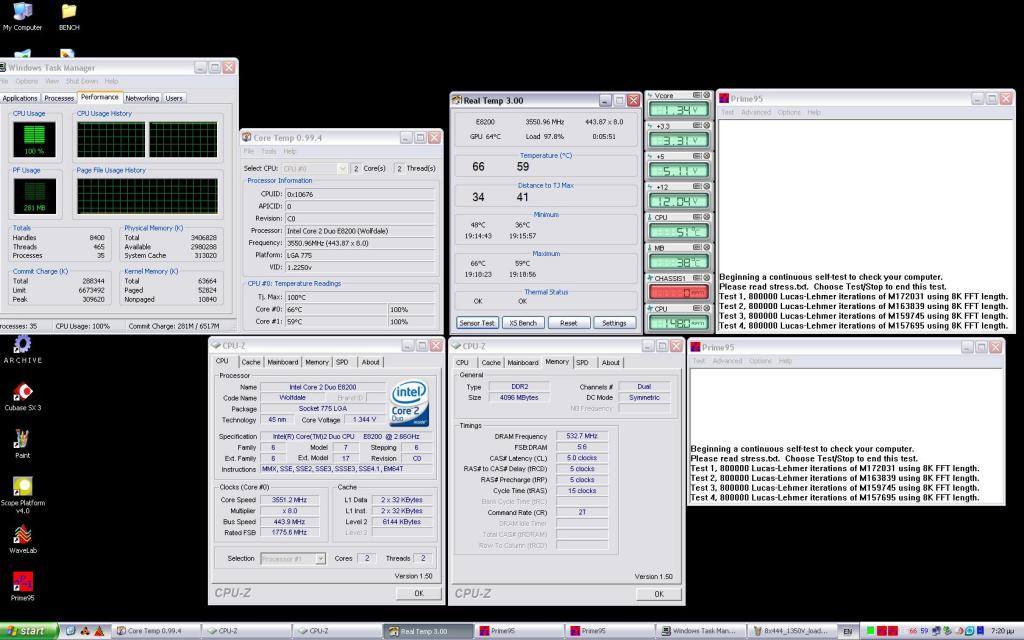
Task: Click the Core Speed value 3551.2 MHz in CPU-Z
Action: (x=289, y=500)
